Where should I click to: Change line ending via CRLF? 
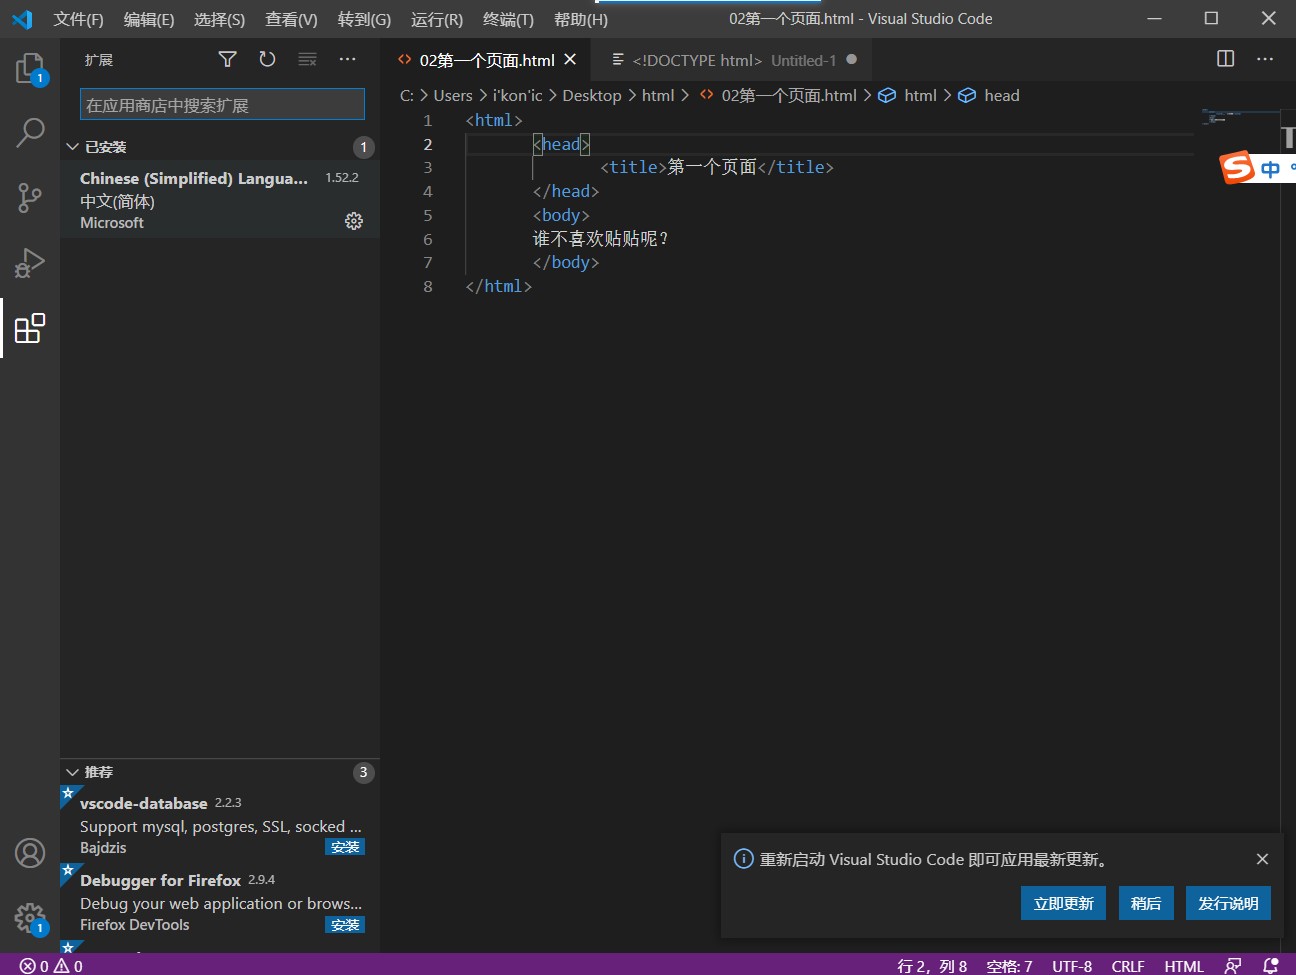click(x=1128, y=966)
